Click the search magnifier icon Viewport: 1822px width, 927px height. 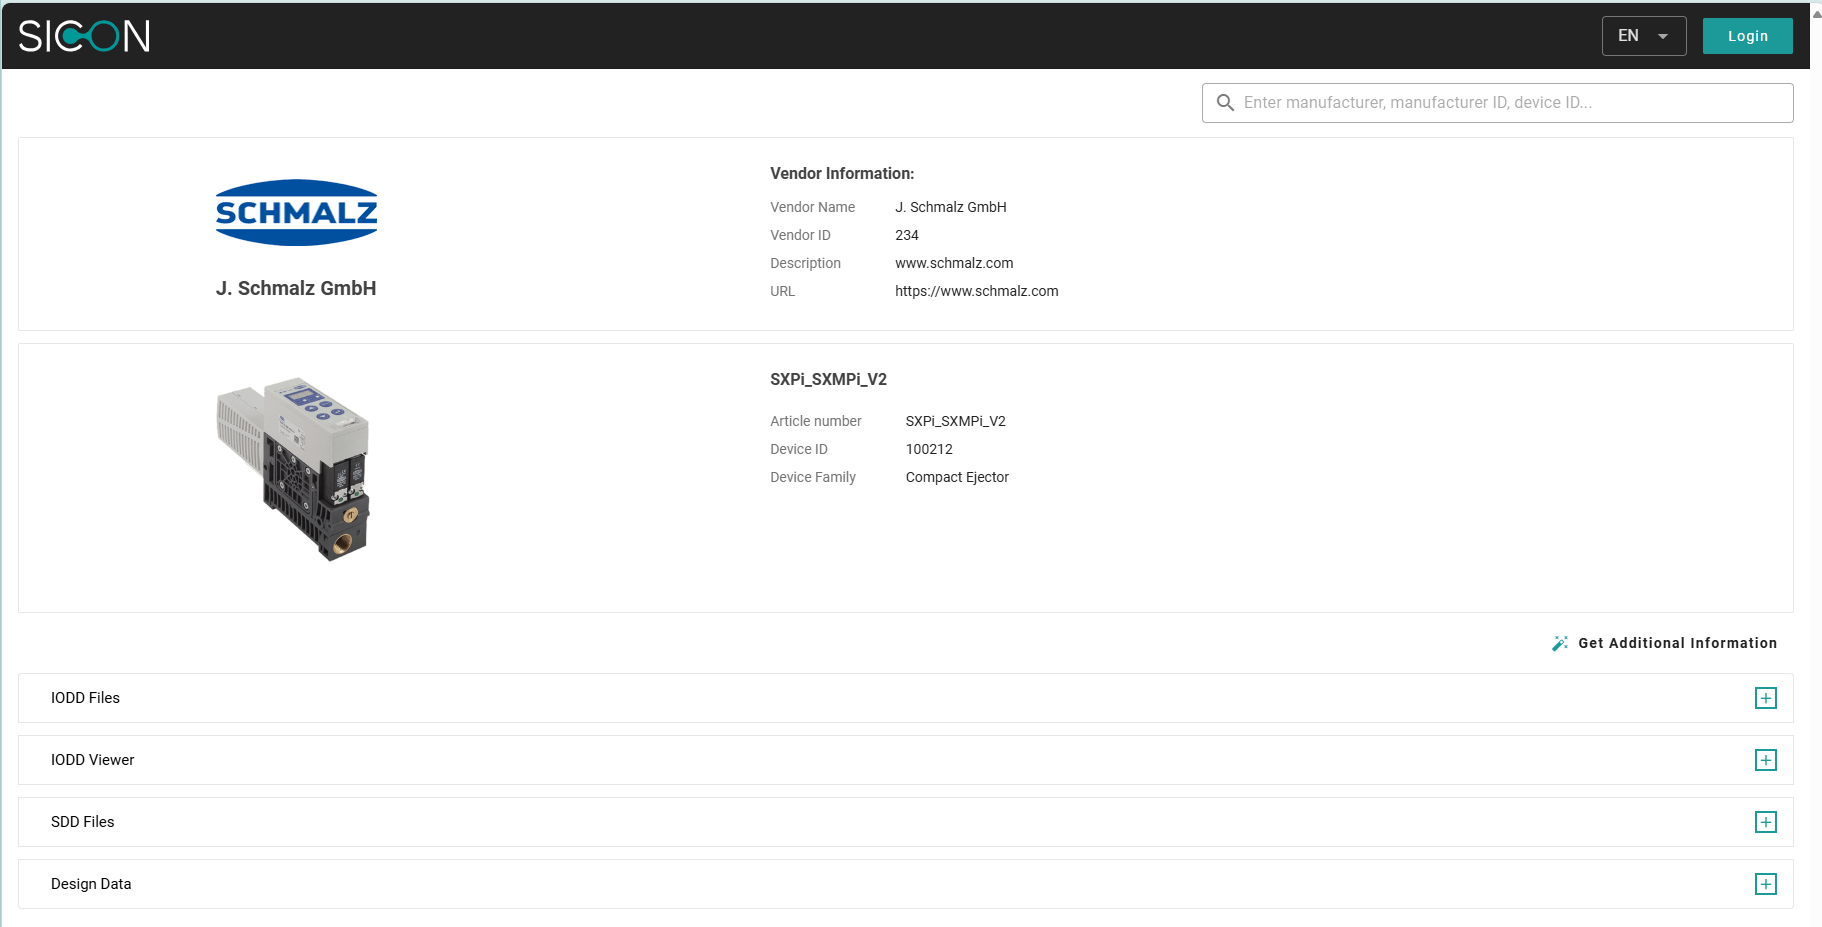pos(1225,103)
